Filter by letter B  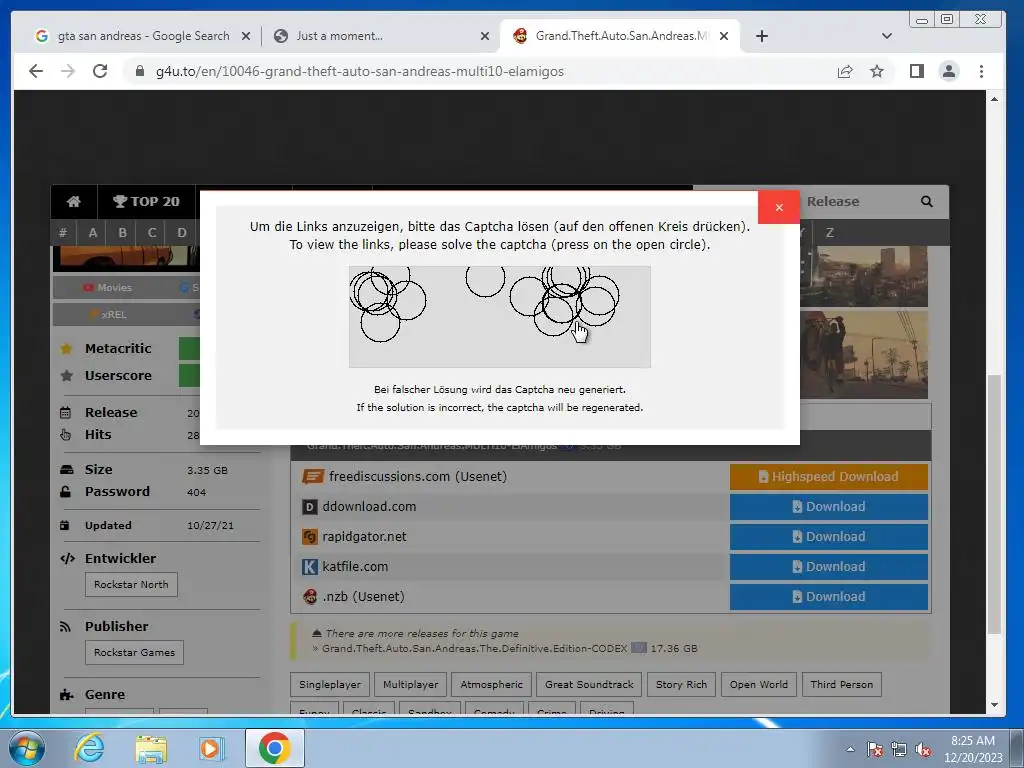122,232
